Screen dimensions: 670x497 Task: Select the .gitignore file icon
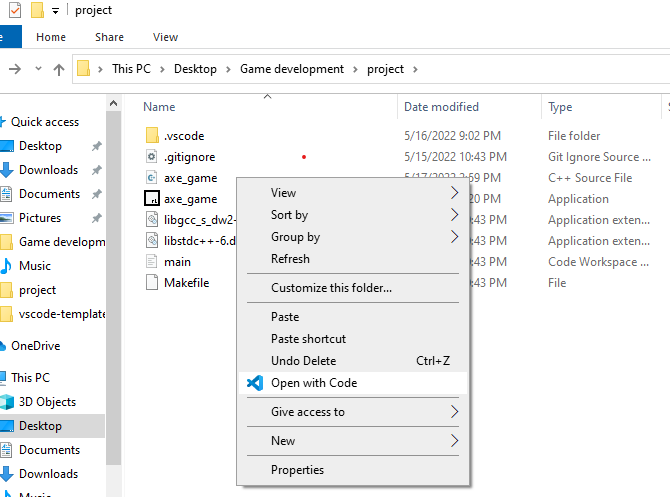152,157
